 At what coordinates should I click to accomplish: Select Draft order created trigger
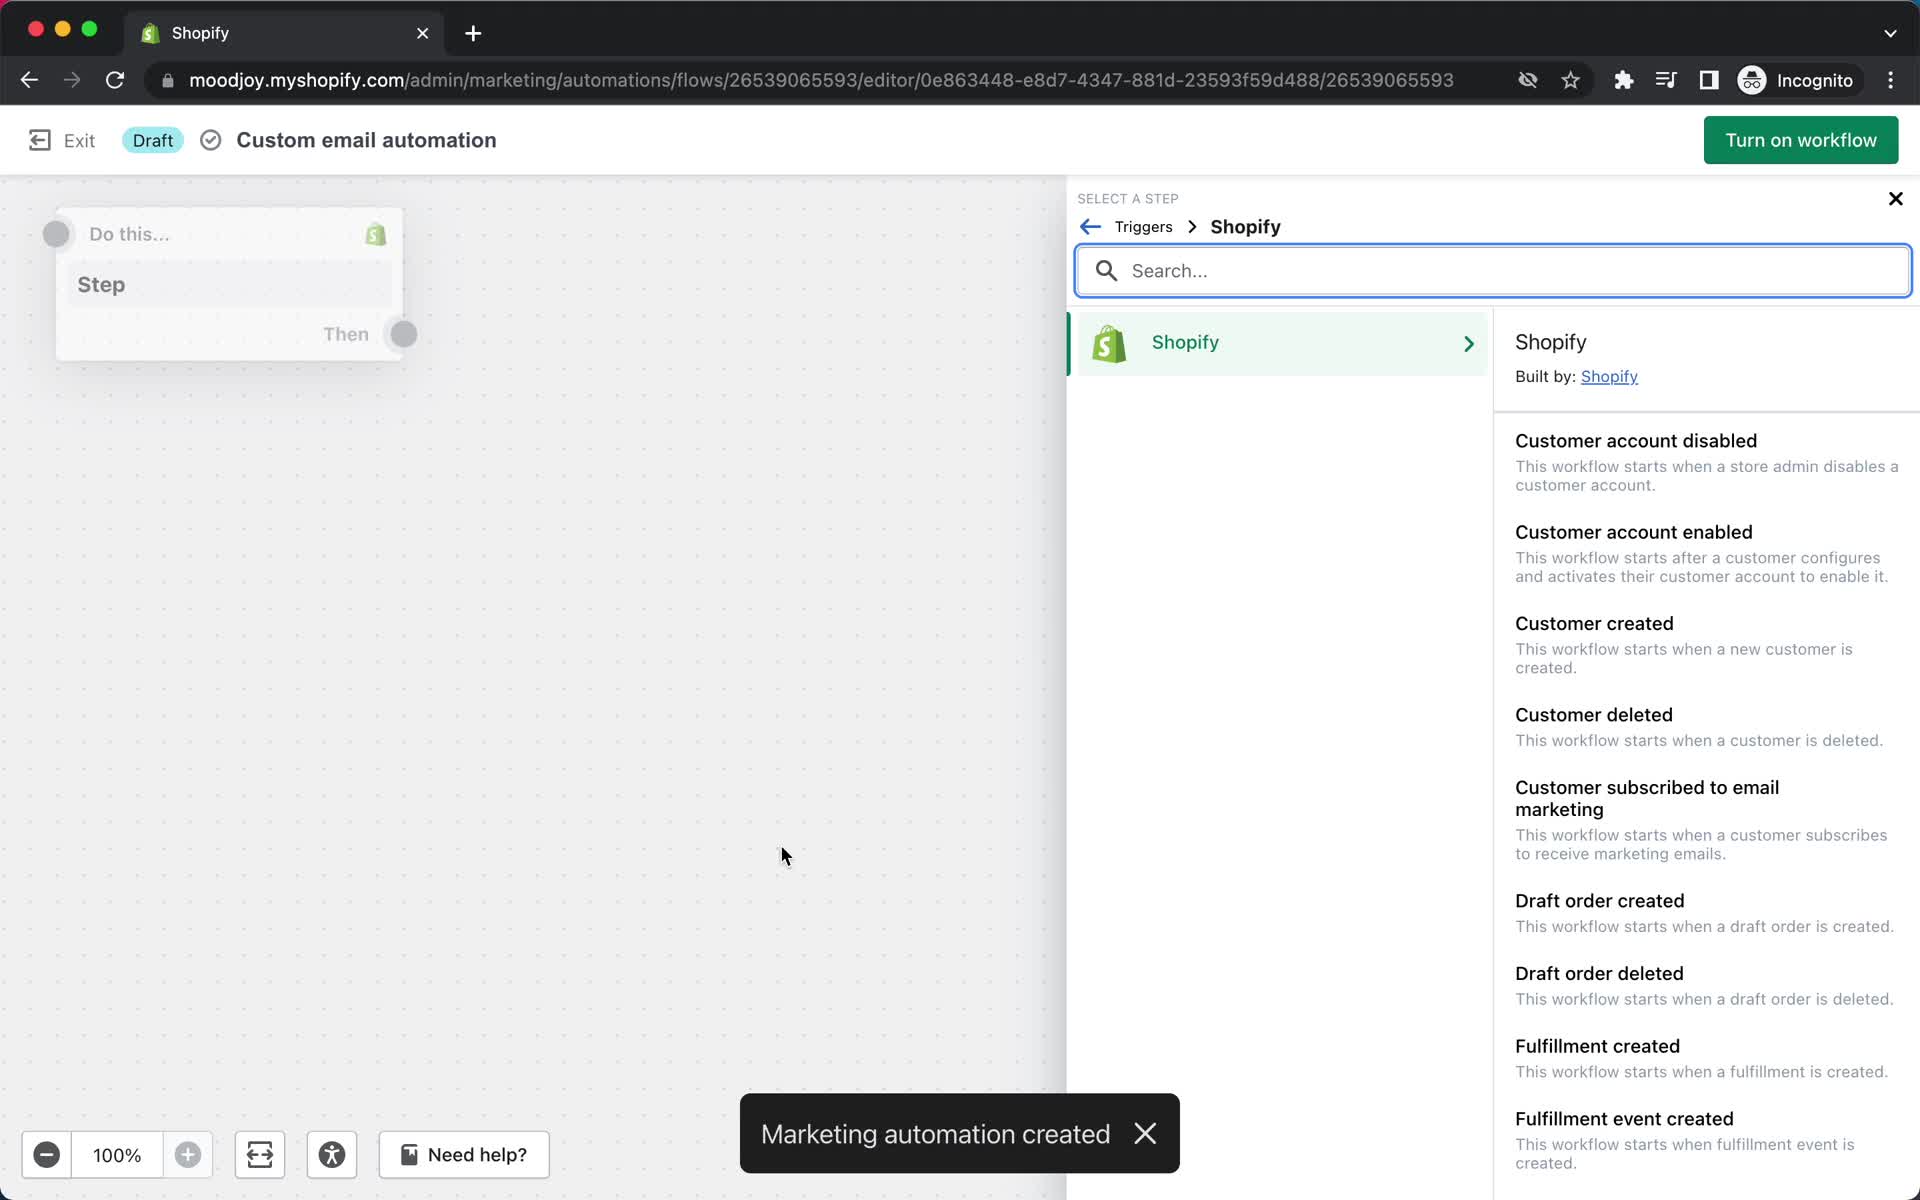tap(1707, 913)
